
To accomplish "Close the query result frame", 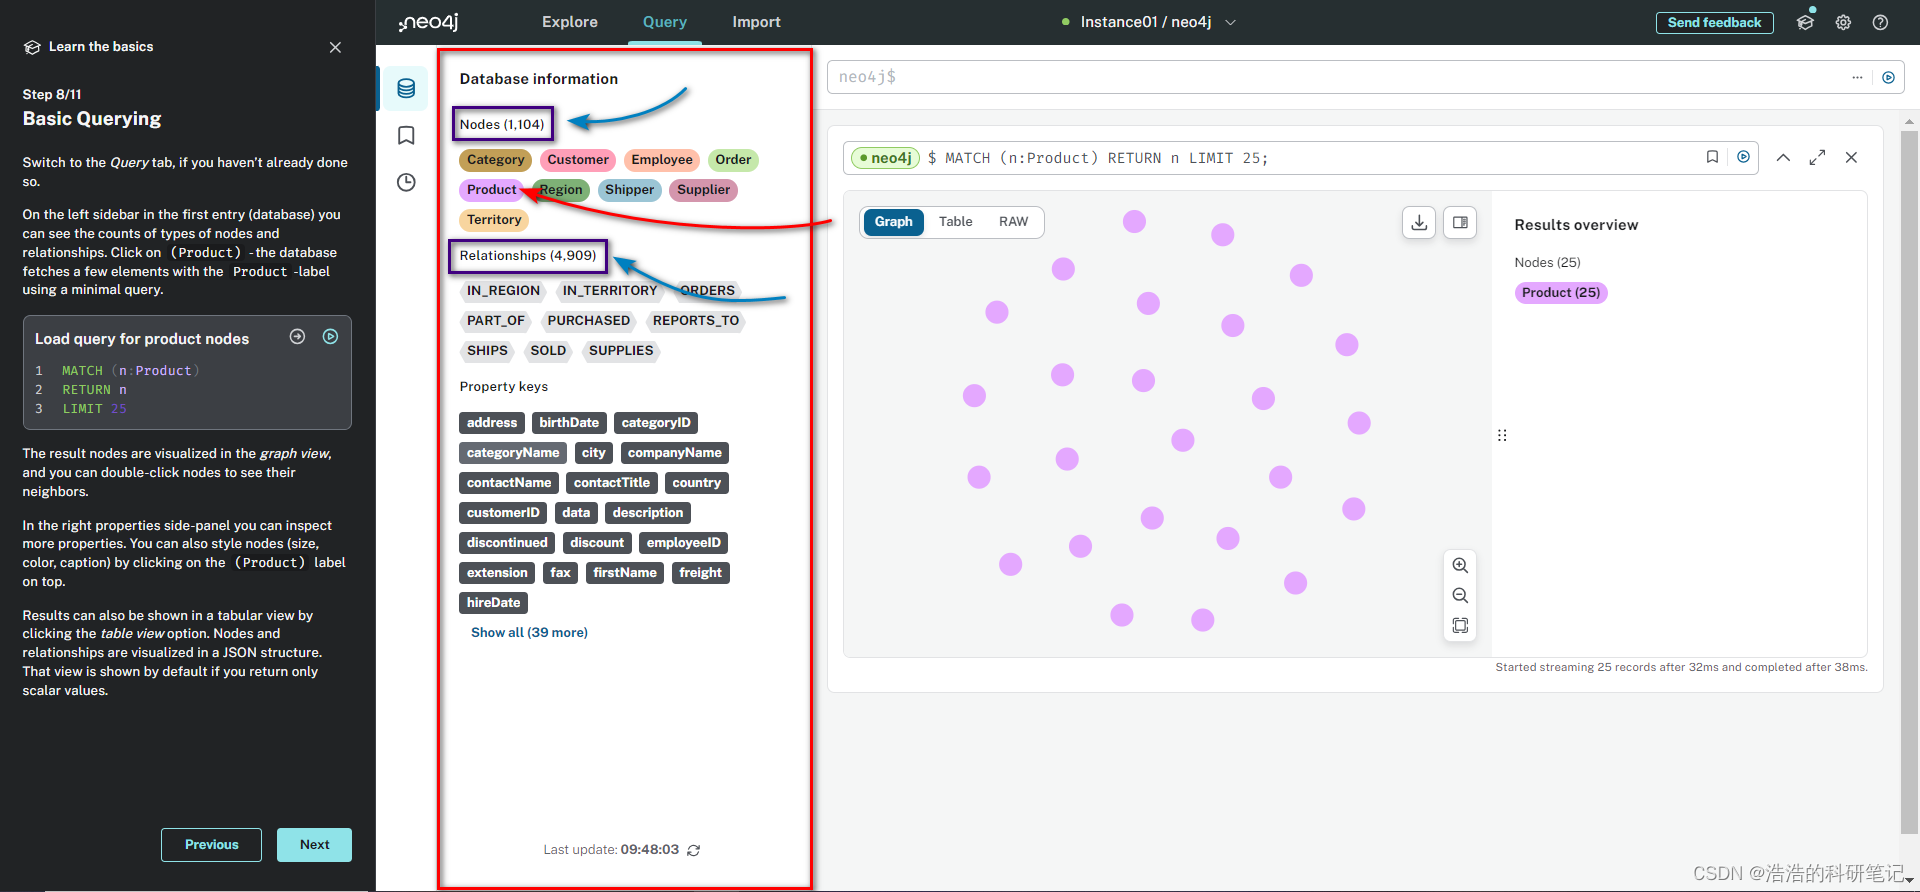I will pyautogui.click(x=1851, y=157).
